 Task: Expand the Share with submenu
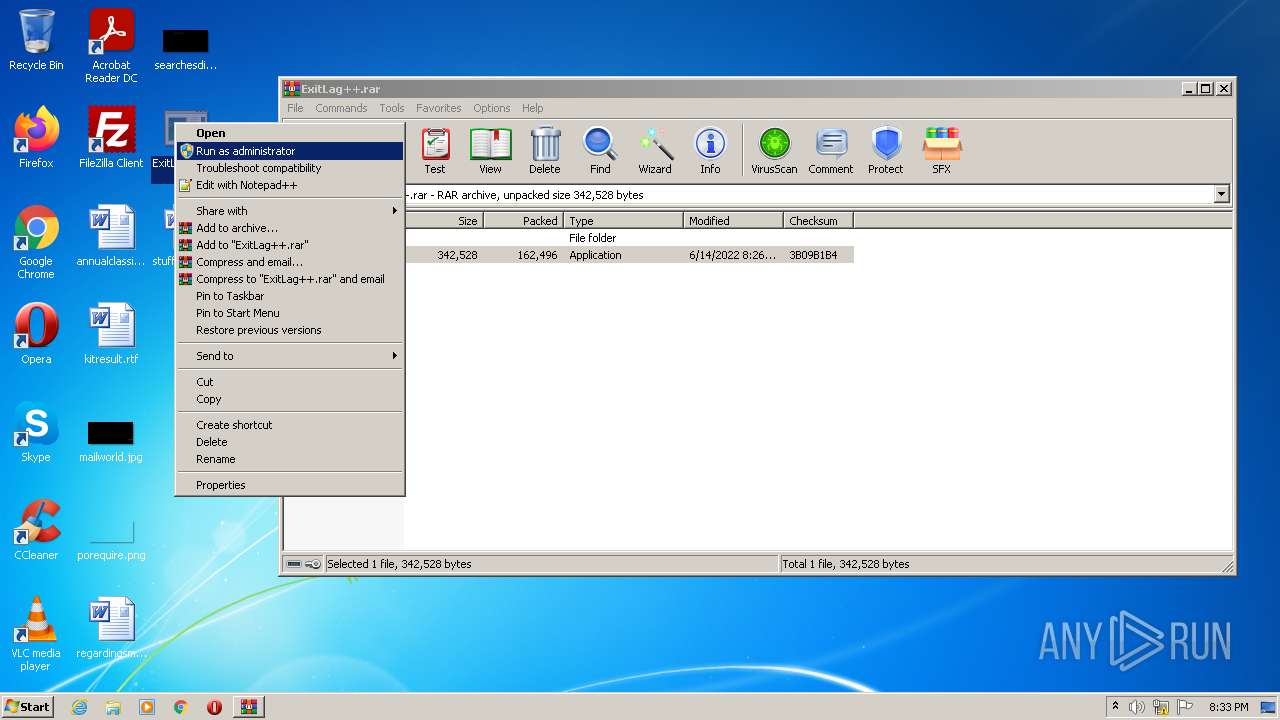coord(290,211)
